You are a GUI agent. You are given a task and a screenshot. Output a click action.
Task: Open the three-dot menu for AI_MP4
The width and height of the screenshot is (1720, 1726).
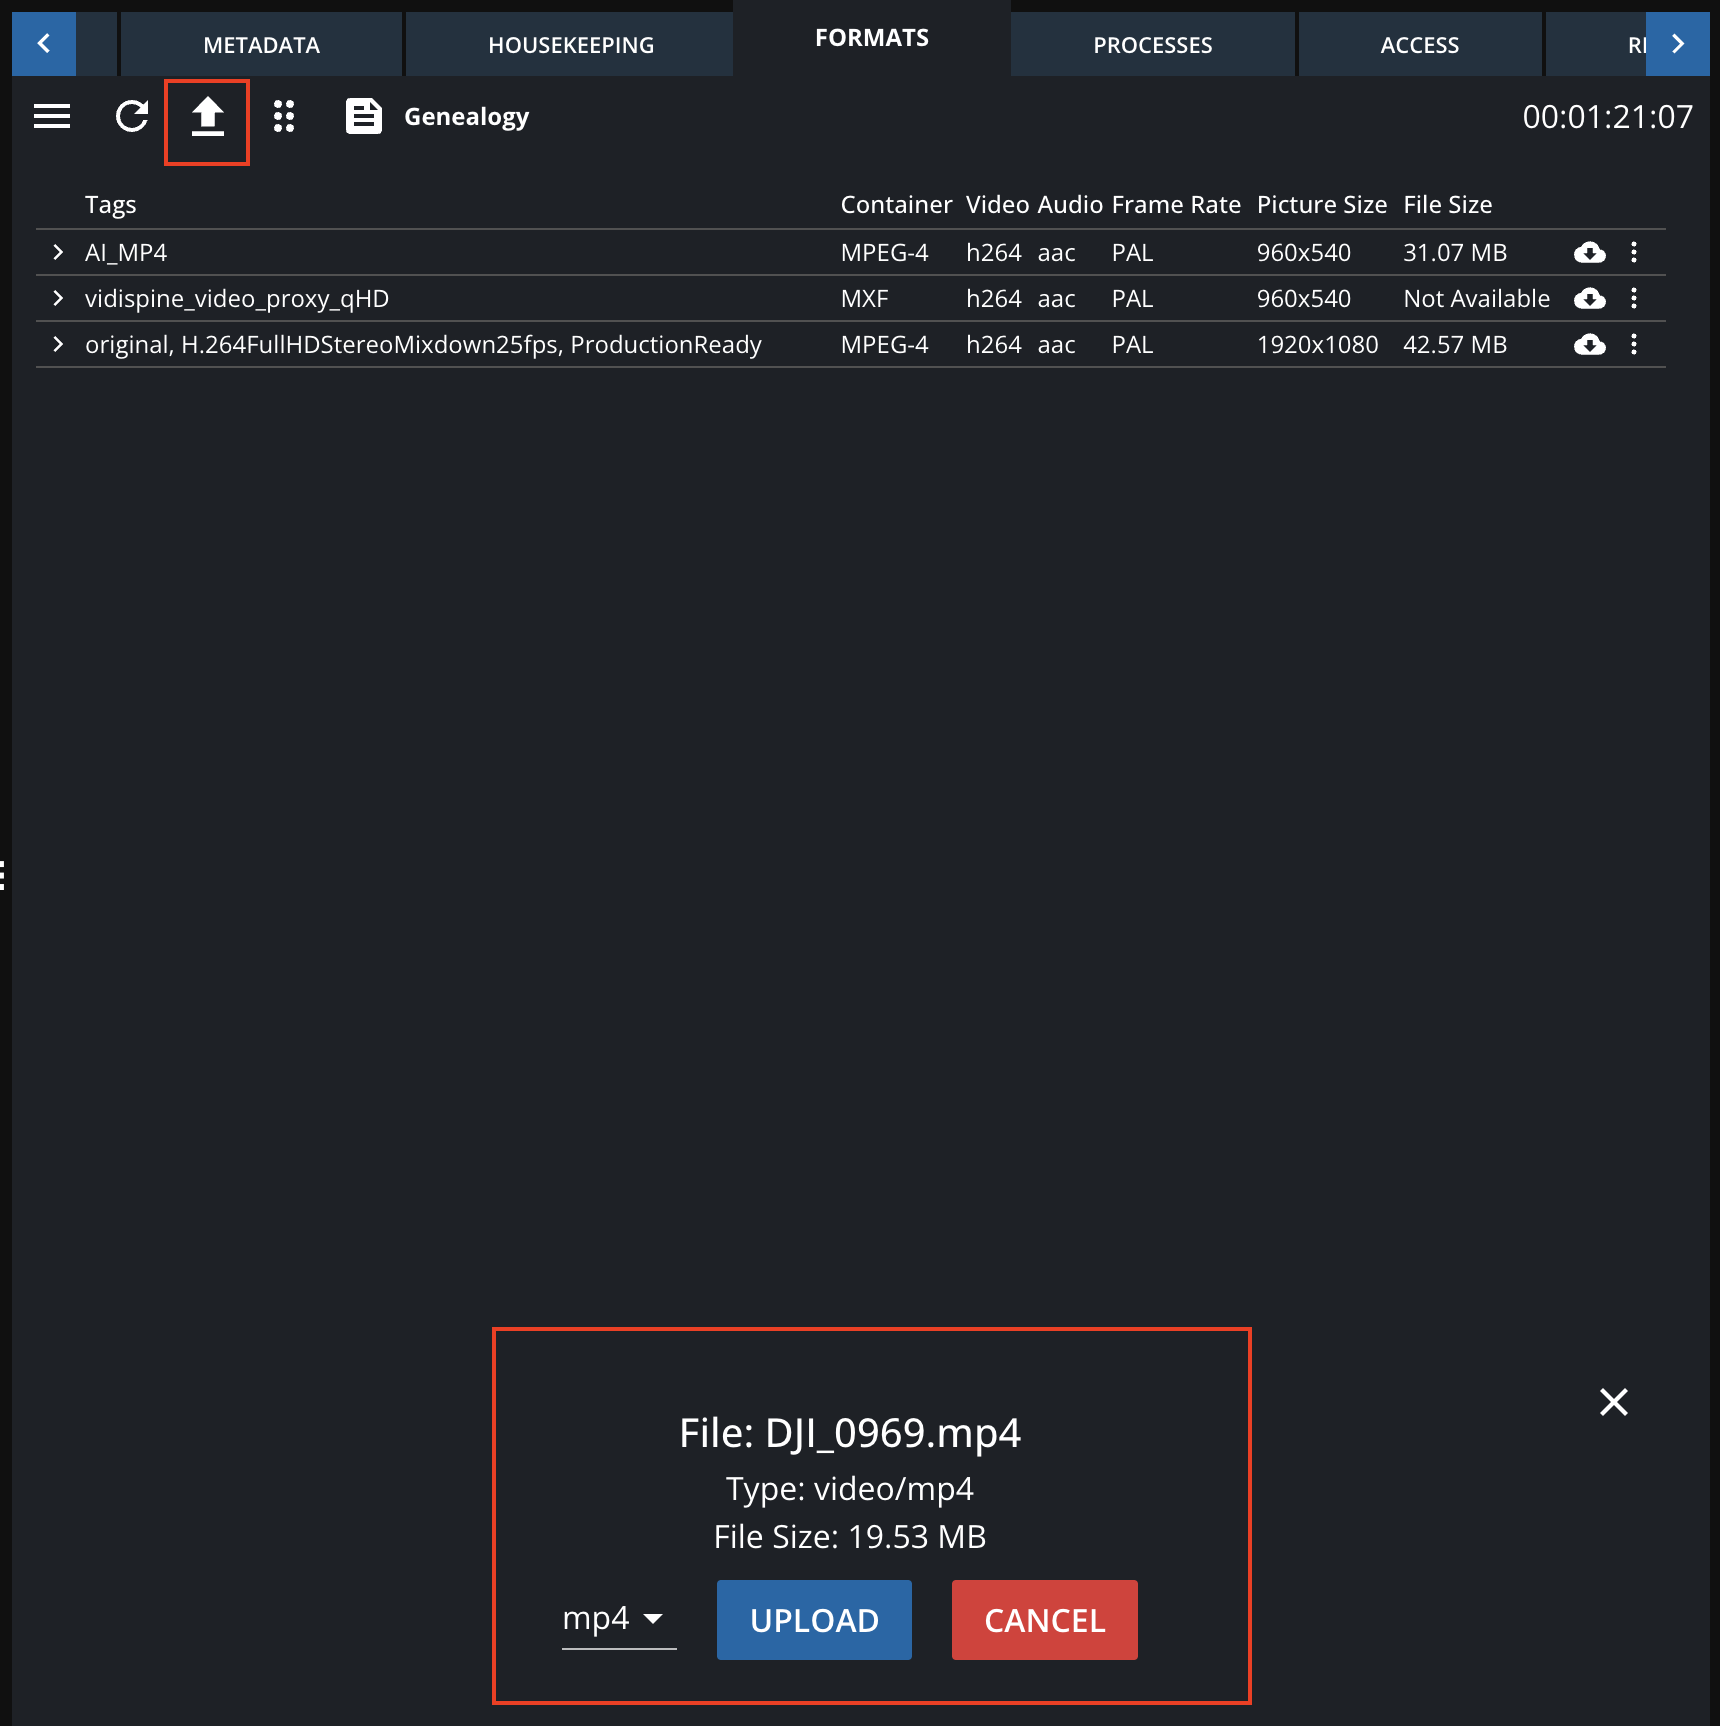pyautogui.click(x=1635, y=253)
